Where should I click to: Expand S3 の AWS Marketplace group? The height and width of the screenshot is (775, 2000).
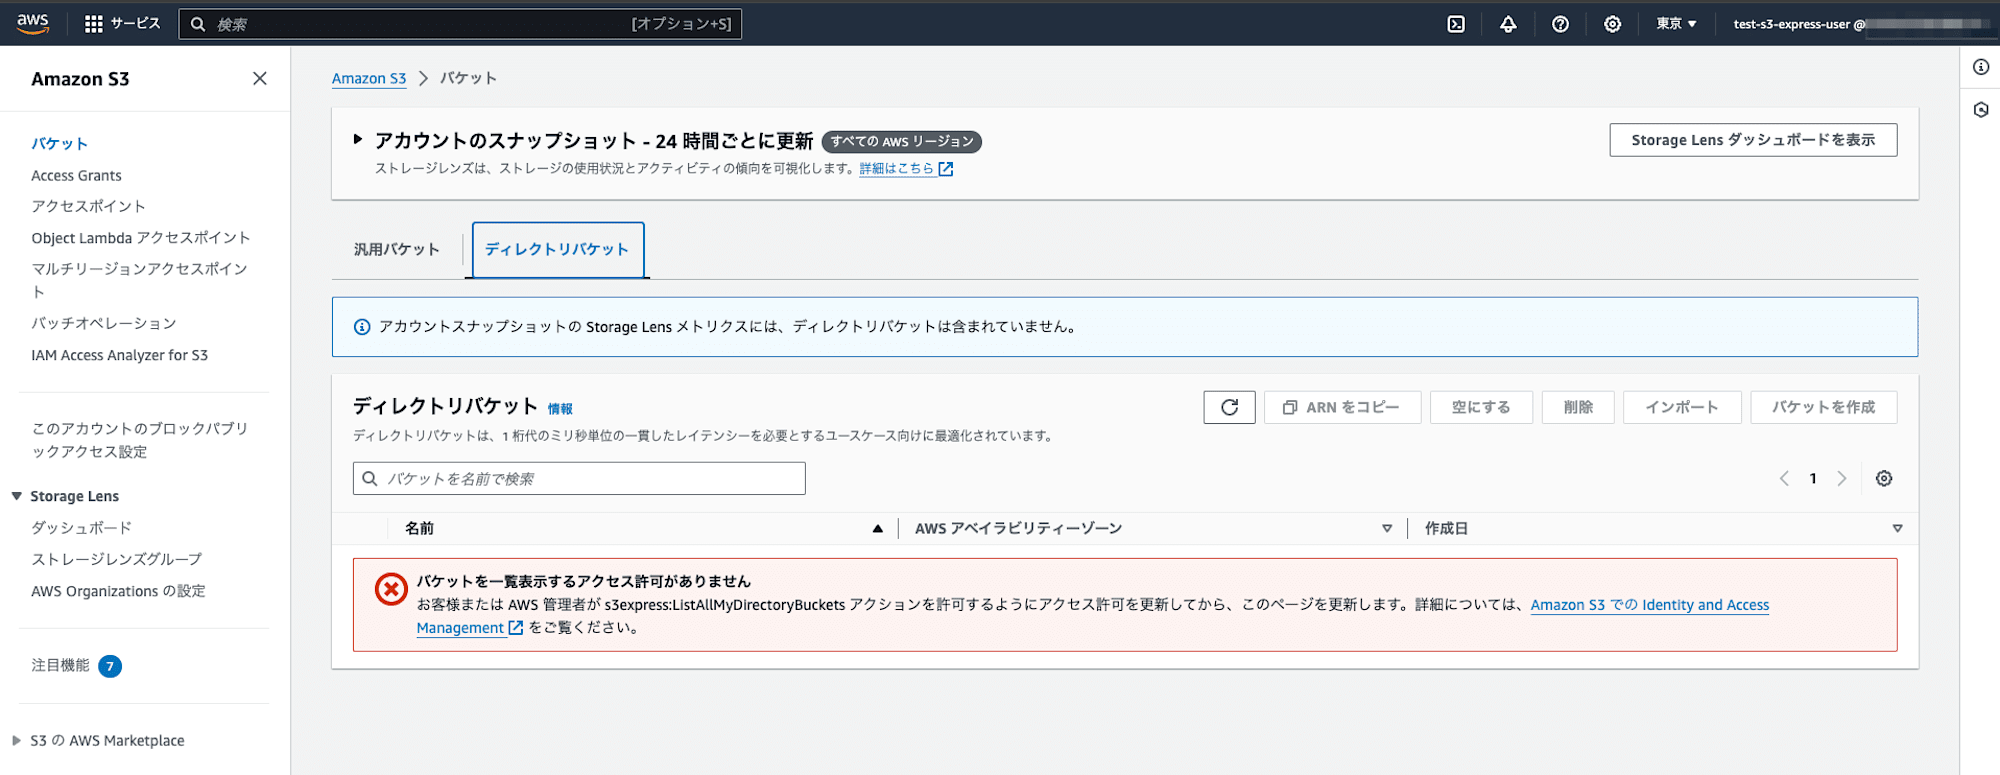pos(16,741)
